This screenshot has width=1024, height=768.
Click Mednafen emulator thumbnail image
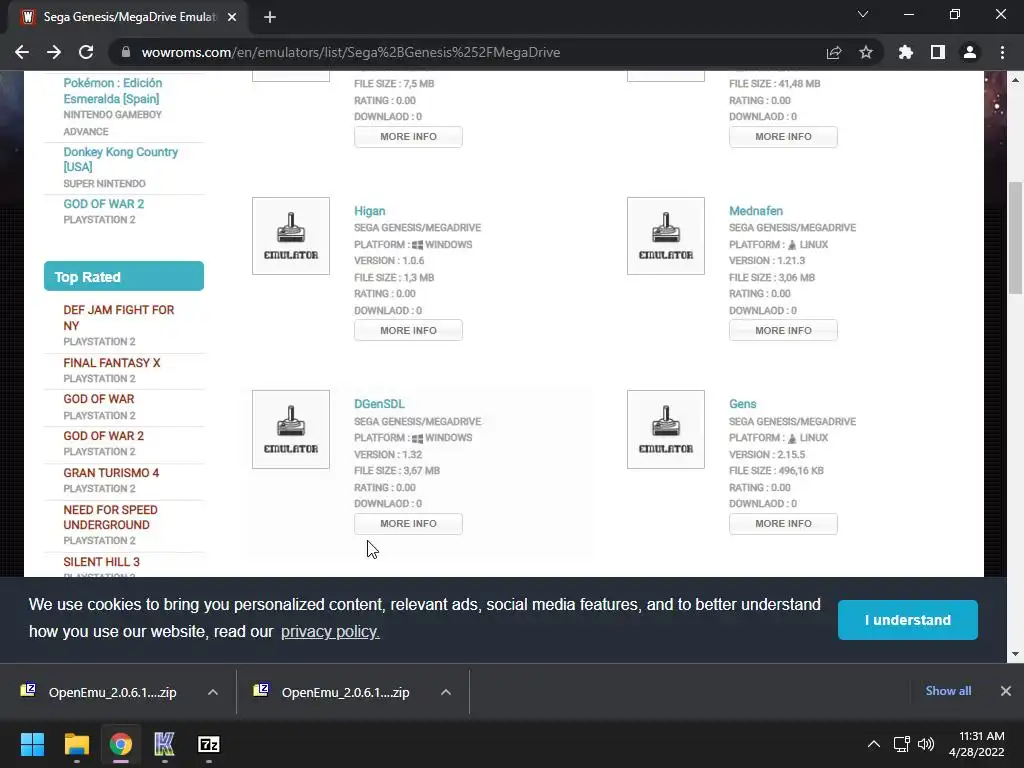[x=665, y=236]
